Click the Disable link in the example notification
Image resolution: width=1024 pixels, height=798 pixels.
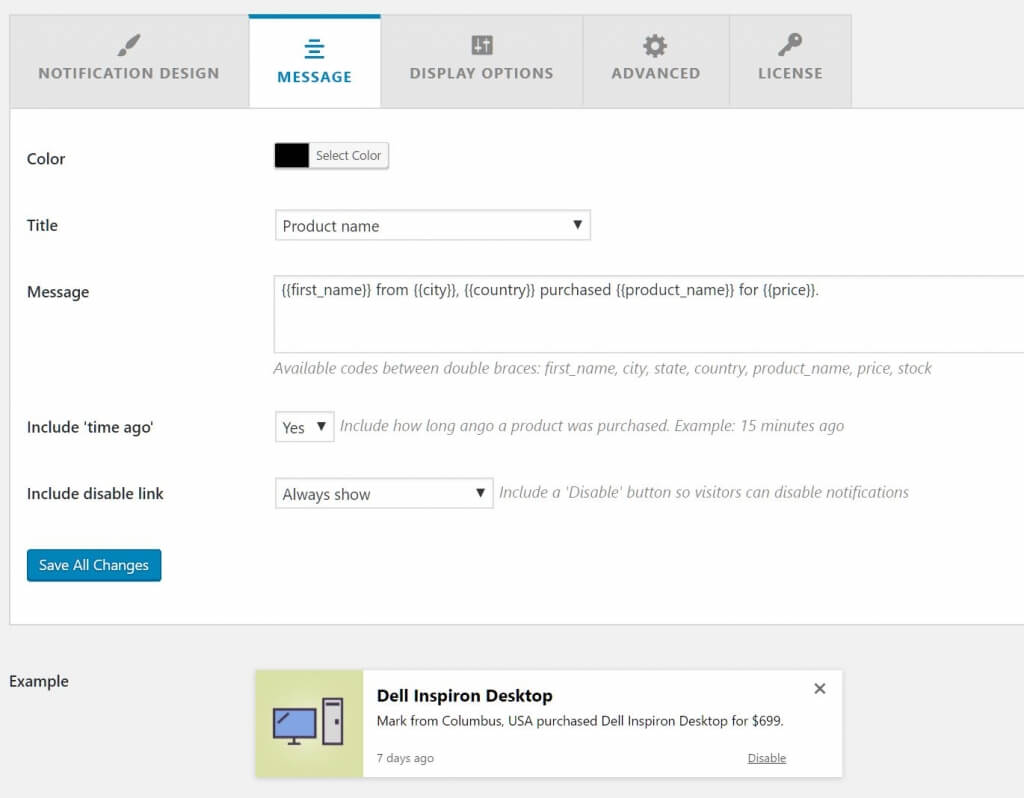click(x=766, y=758)
